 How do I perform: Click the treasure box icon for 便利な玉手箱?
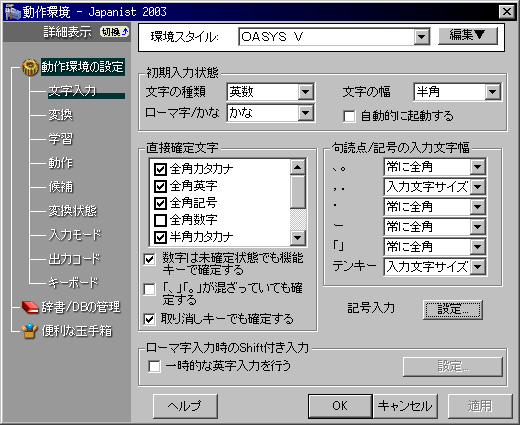click(x=29, y=331)
